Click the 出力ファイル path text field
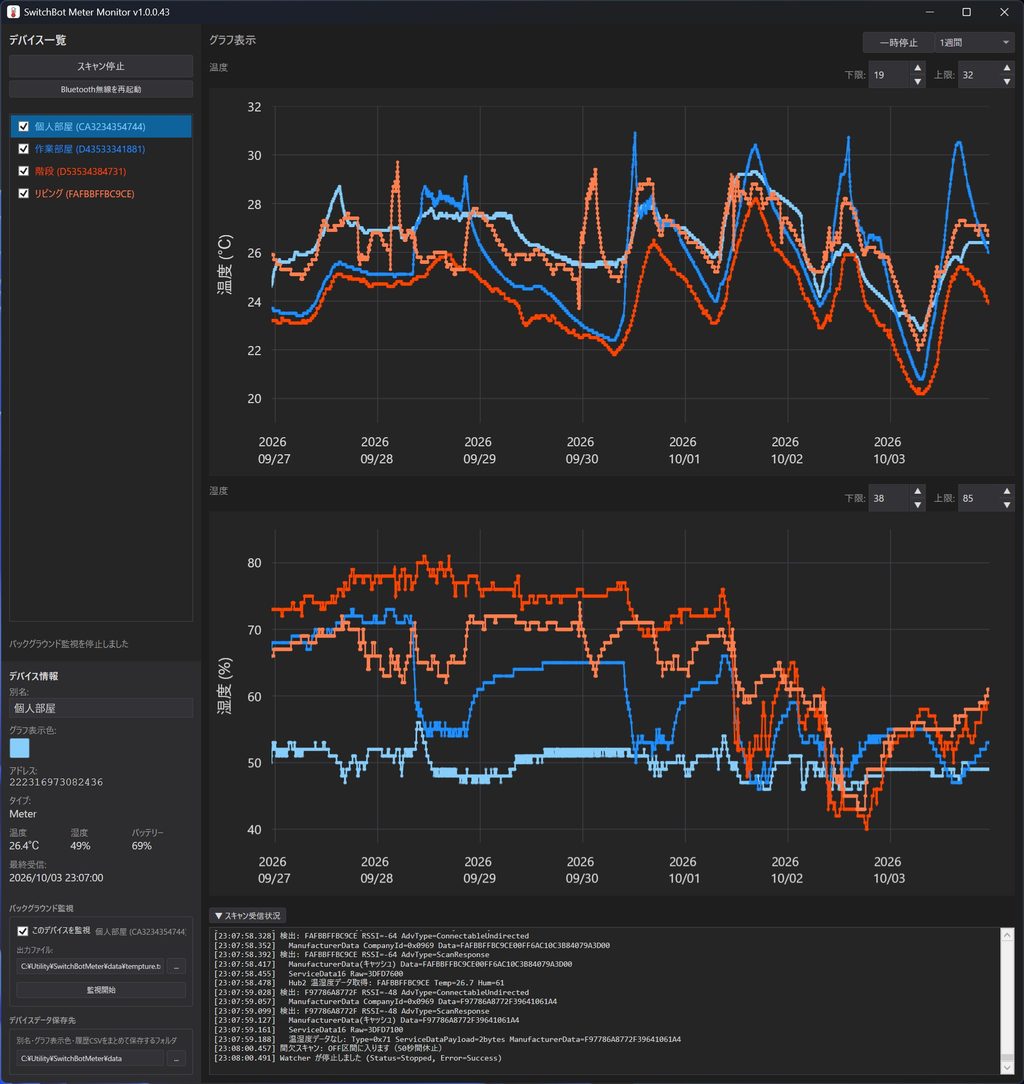The width and height of the screenshot is (1024, 1084). point(91,966)
